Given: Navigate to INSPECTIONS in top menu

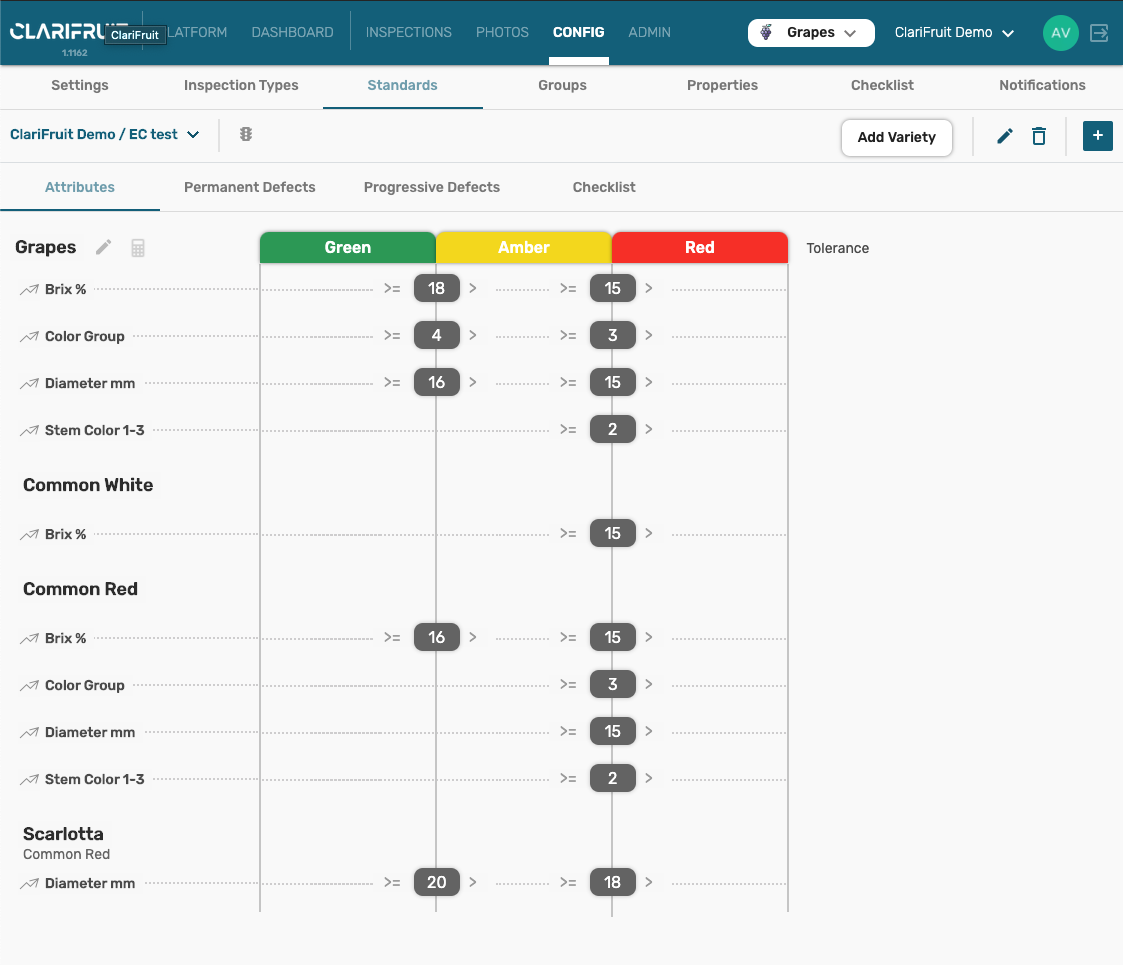Looking at the screenshot, I should [408, 32].
